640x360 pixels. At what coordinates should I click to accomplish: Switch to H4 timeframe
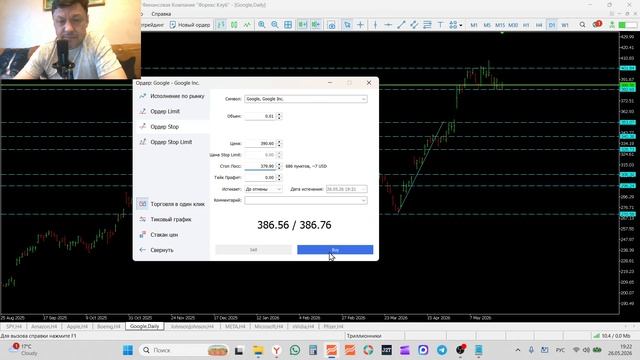(x=539, y=25)
